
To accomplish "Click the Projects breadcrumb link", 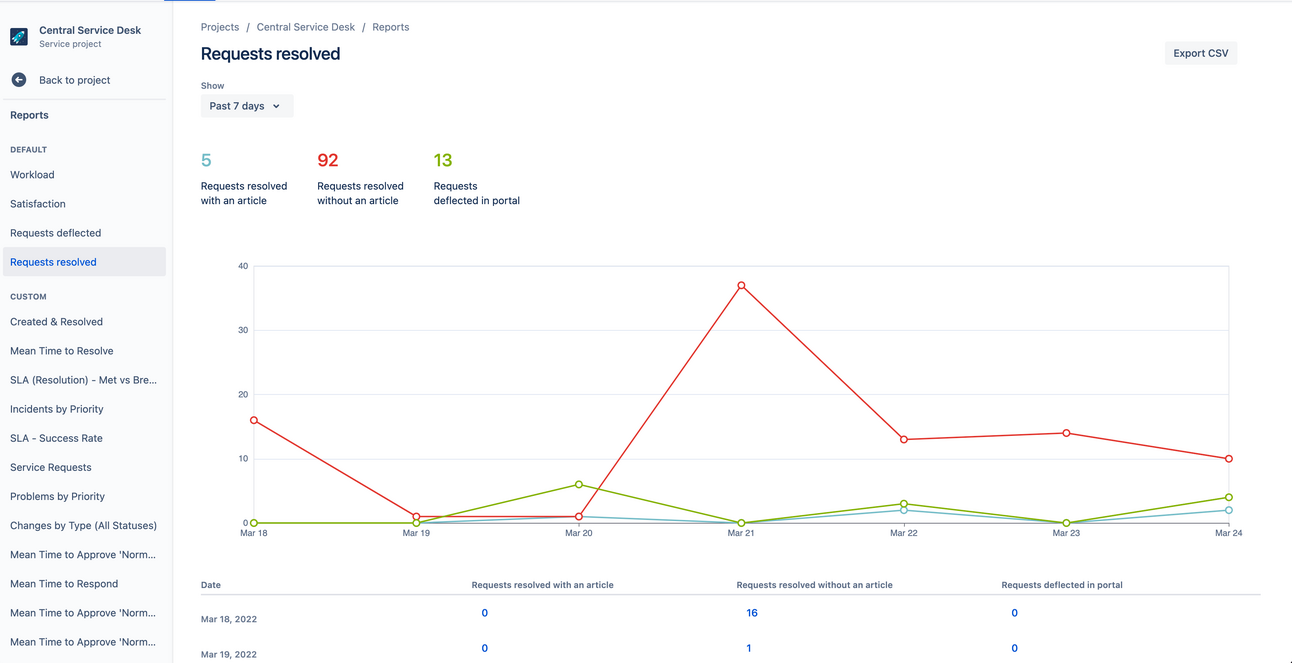I will point(220,27).
